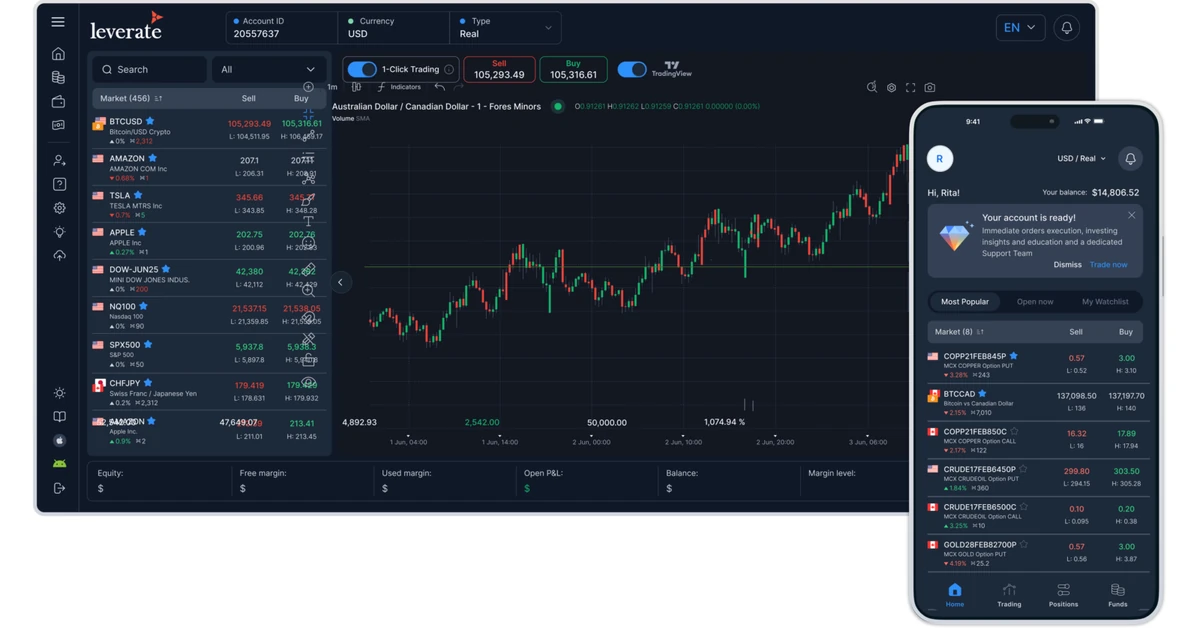
Task: Click the plus circle compare symbol icon
Action: [308, 87]
